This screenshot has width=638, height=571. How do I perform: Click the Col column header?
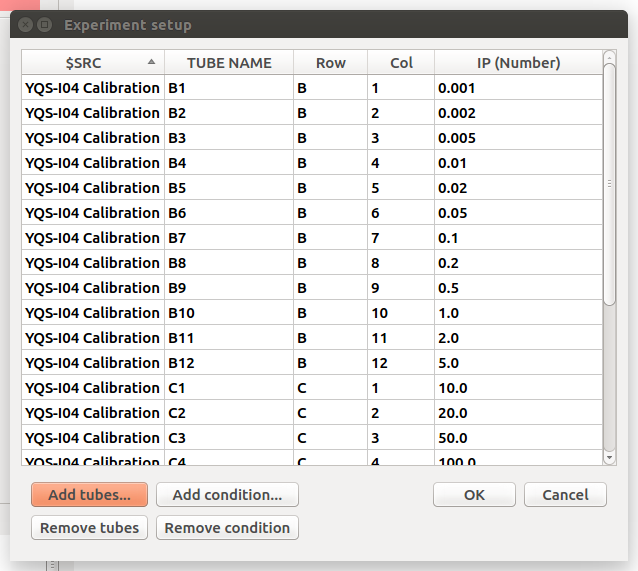coord(401,63)
